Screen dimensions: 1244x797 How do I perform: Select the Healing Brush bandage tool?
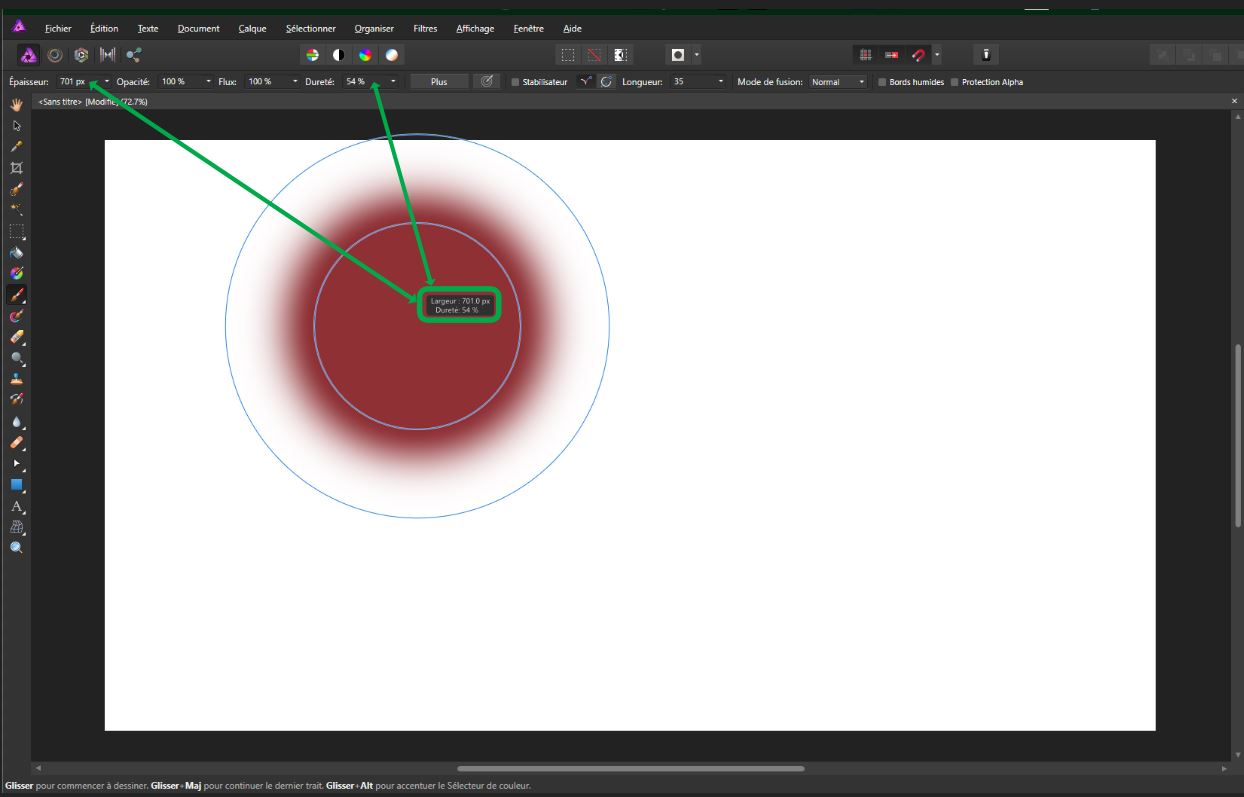click(x=17, y=442)
